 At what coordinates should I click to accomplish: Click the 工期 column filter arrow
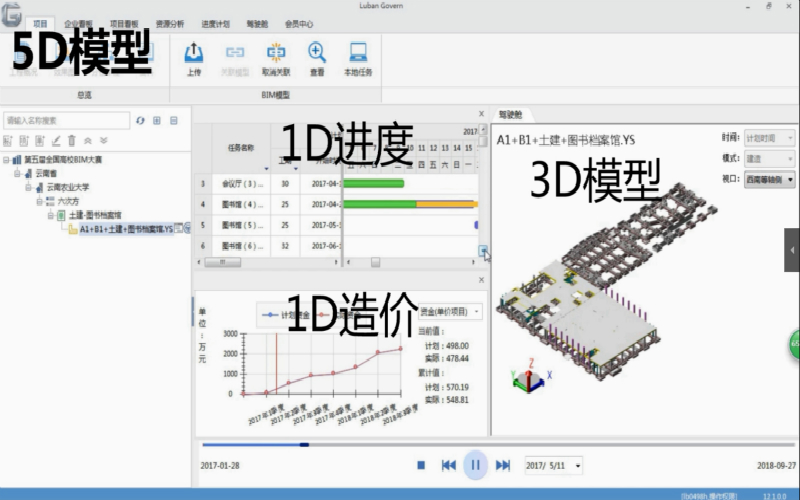click(296, 168)
